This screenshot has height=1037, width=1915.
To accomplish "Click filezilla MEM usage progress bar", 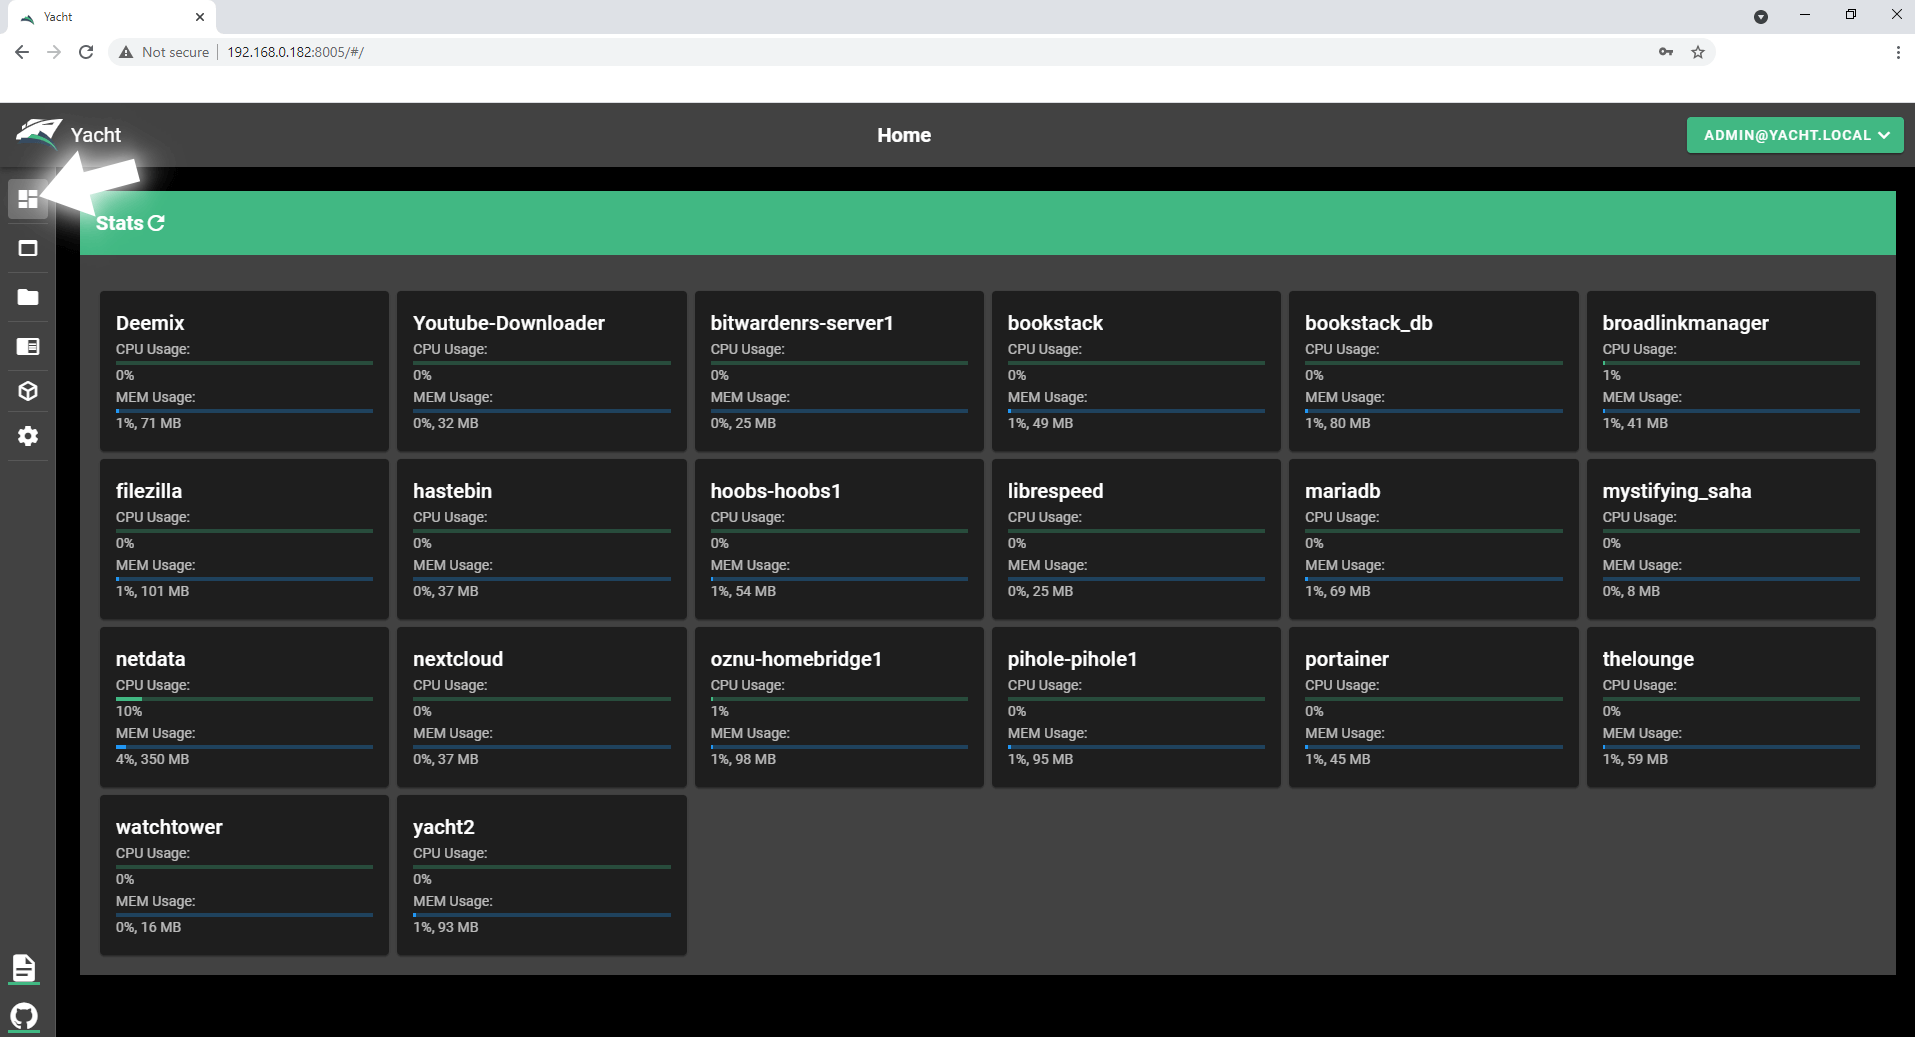I will coord(244,579).
